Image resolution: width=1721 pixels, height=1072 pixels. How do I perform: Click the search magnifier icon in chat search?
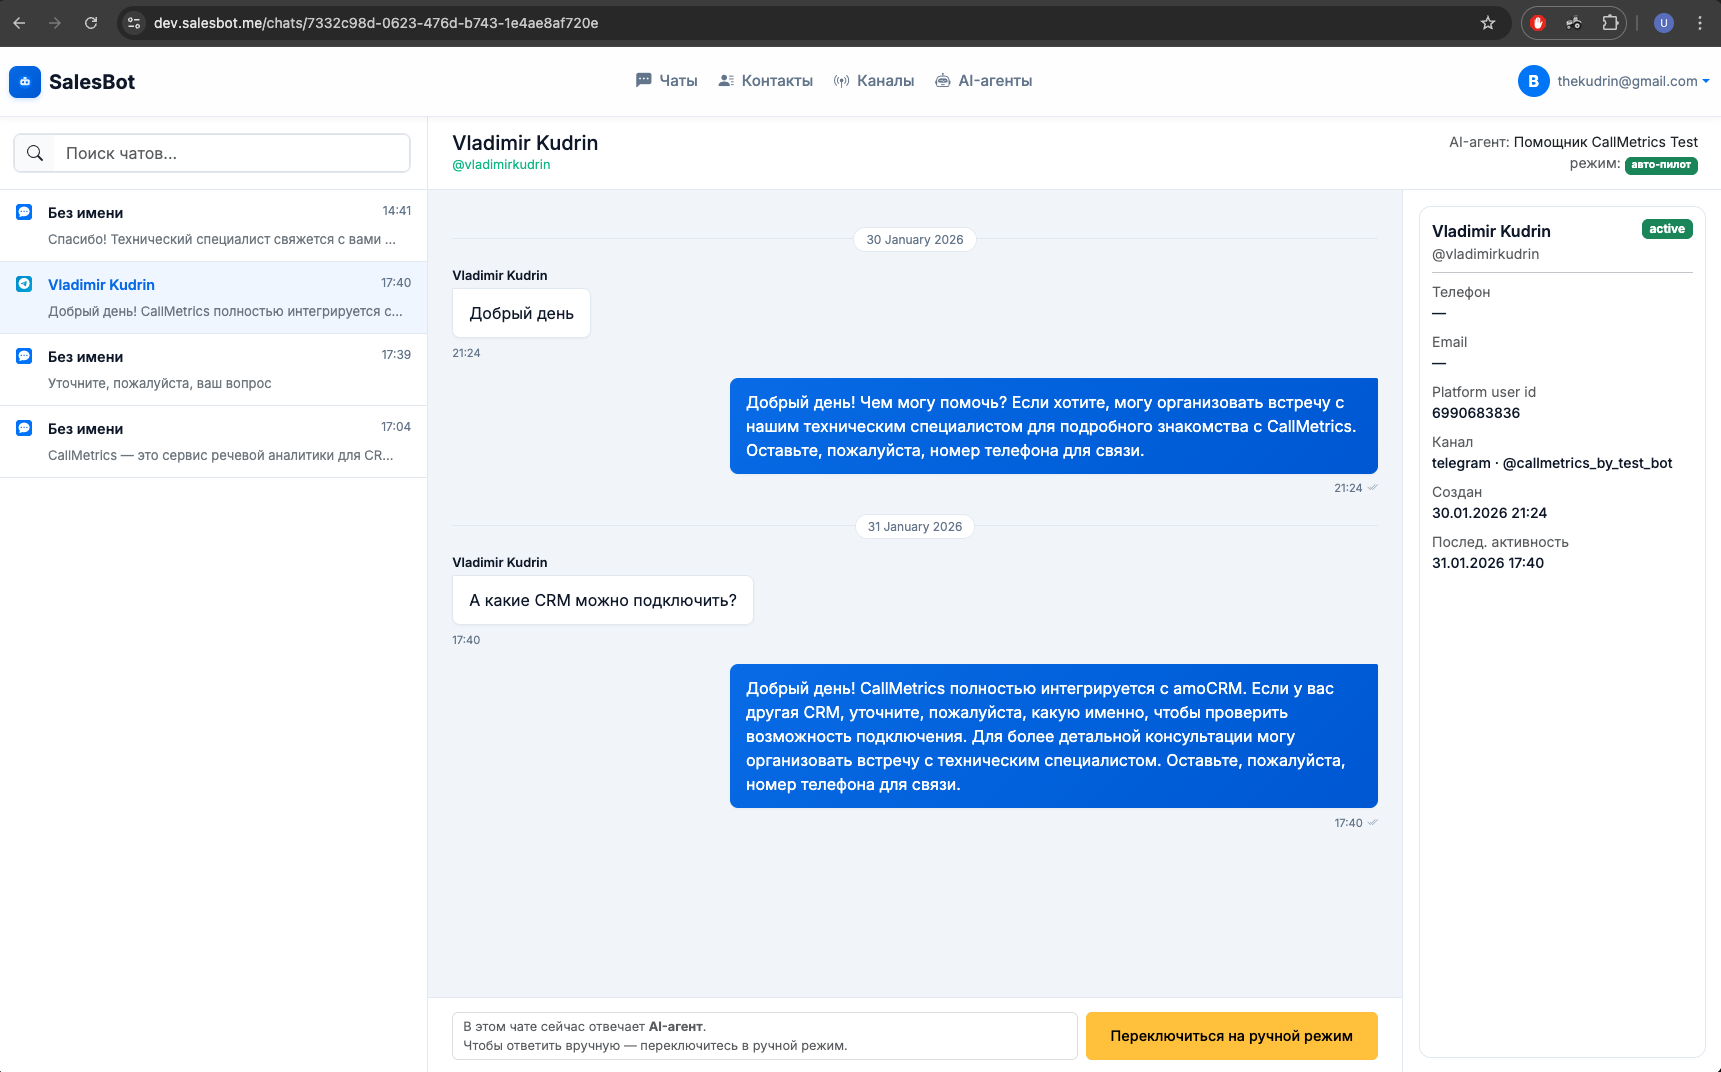coord(35,153)
